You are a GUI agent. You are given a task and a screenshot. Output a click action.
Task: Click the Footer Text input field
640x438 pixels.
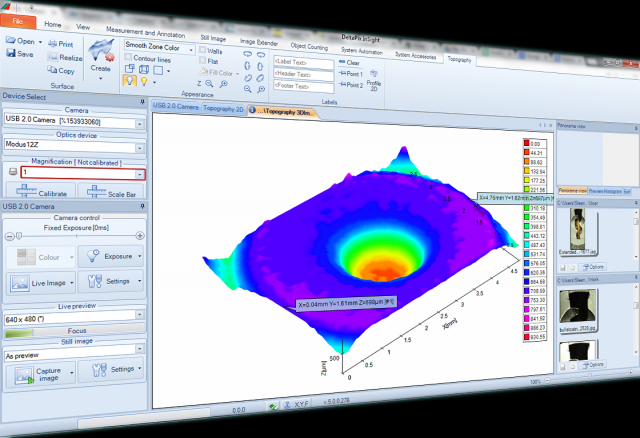[303, 87]
